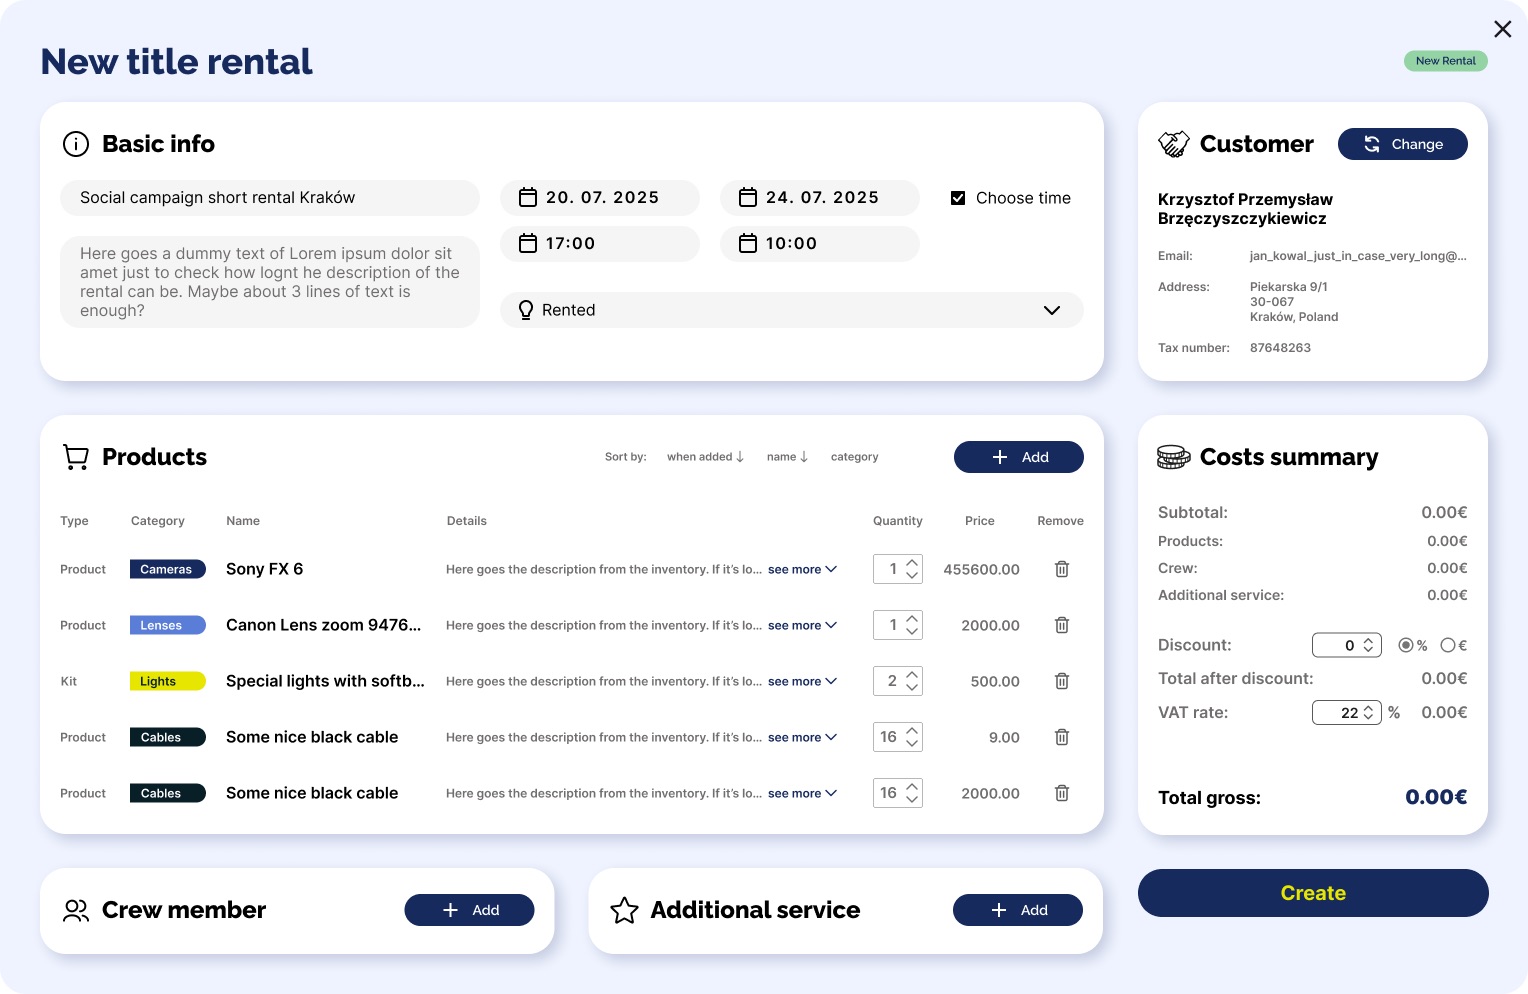1528x994 pixels.
Task: Expand see more for 9.00 black cable
Action: [802, 737]
